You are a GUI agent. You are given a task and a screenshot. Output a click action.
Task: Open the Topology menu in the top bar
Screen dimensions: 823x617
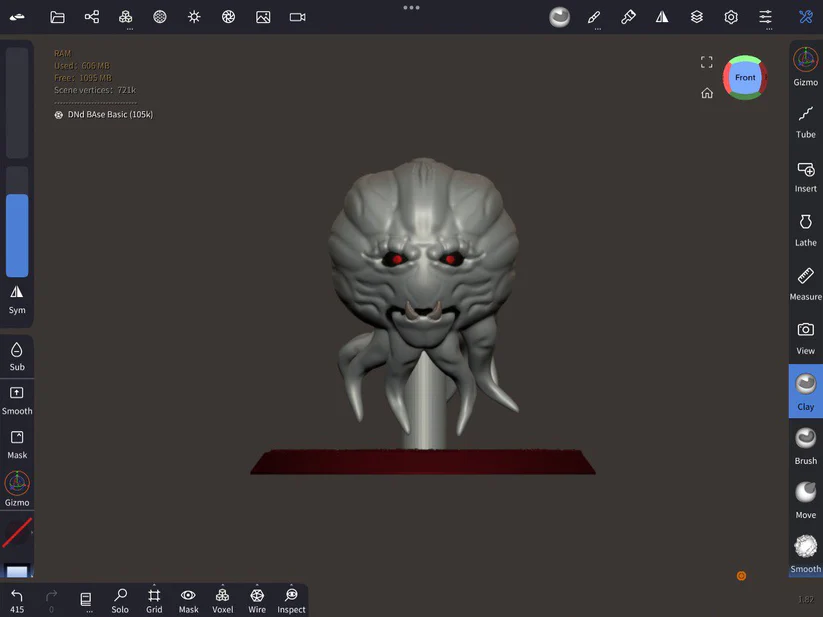click(x=125, y=17)
